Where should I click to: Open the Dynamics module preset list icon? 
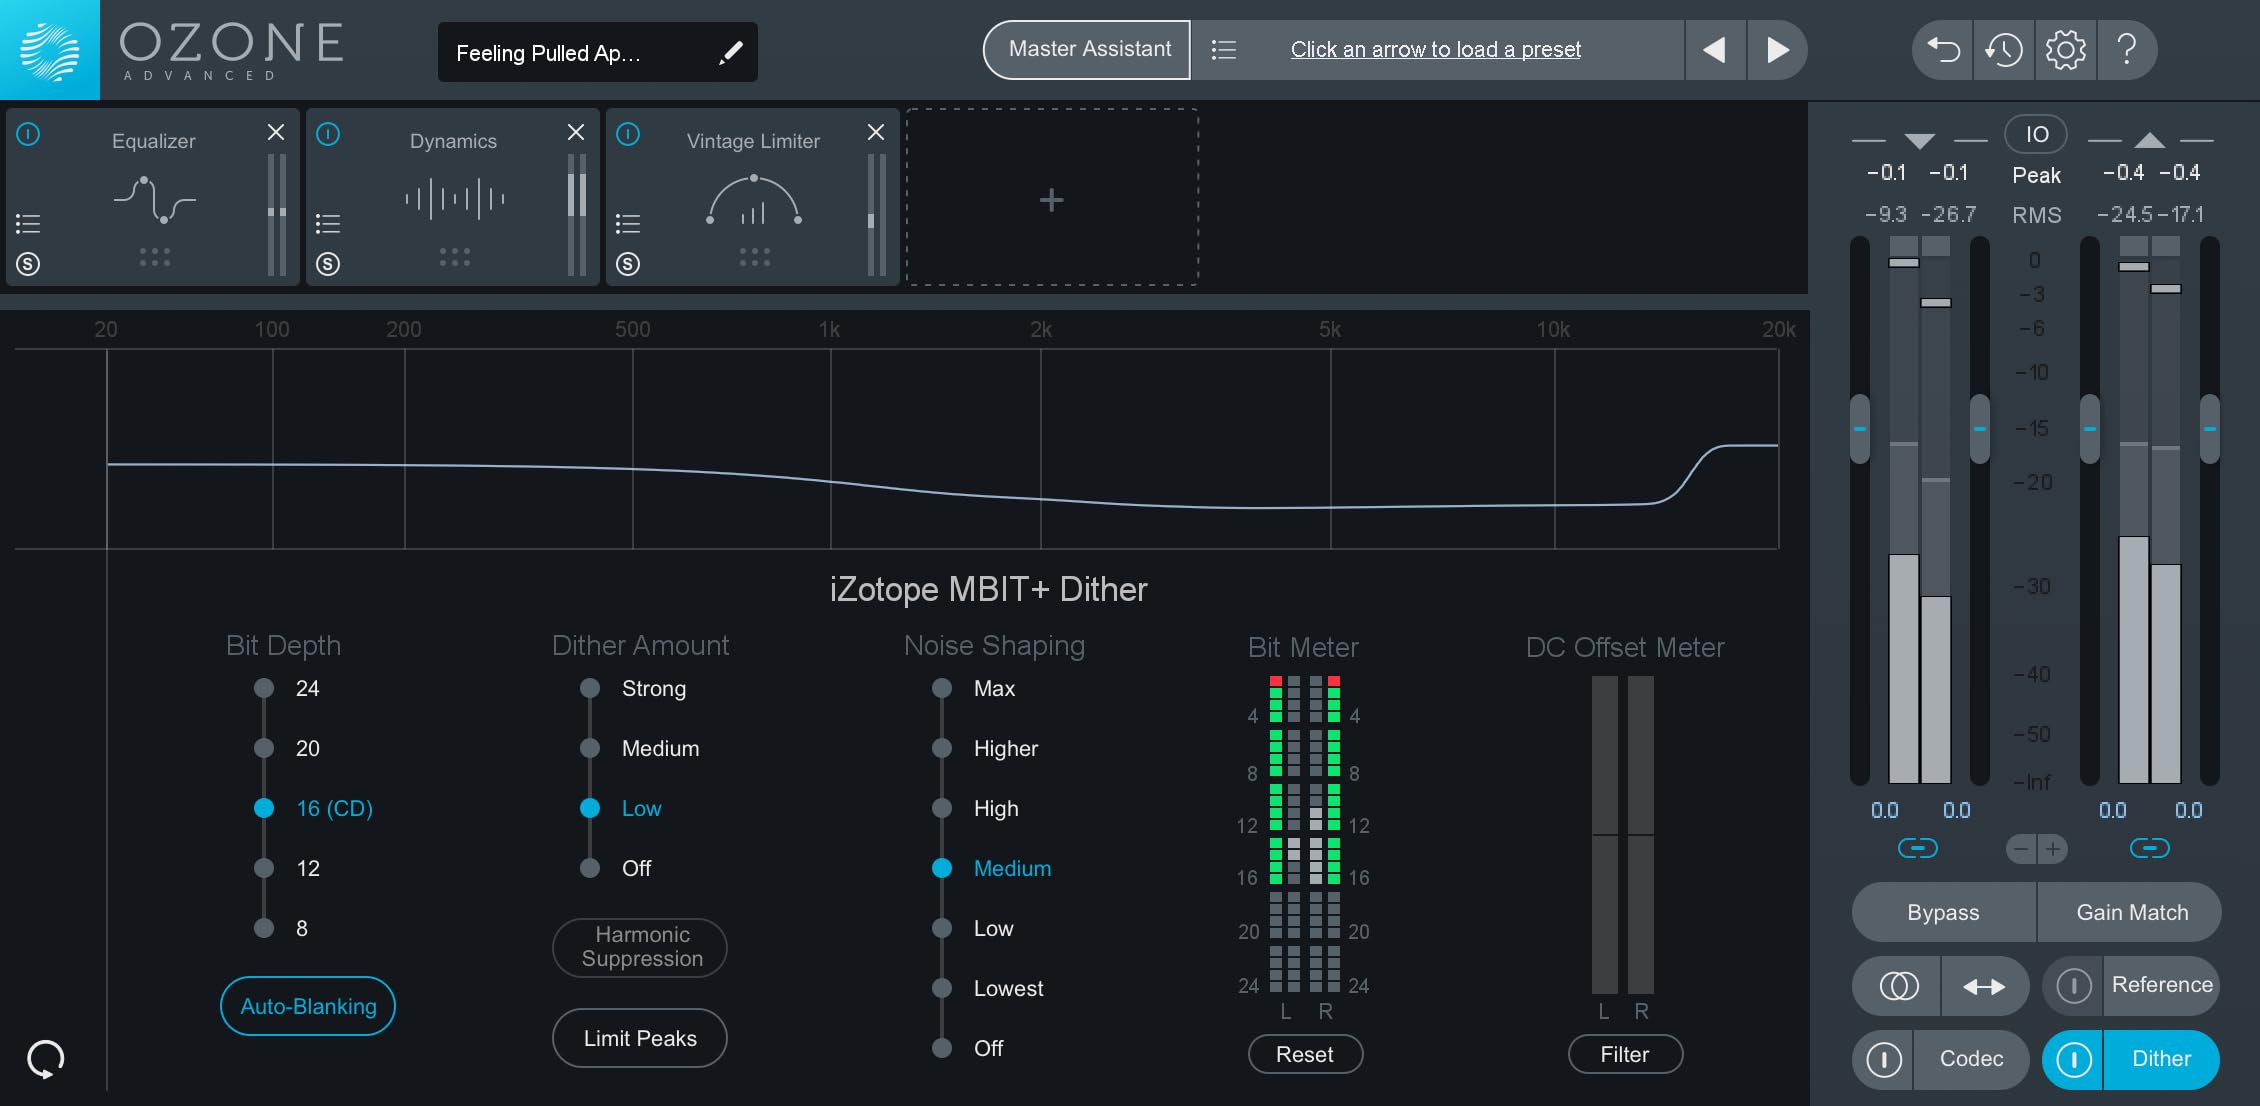point(328,223)
